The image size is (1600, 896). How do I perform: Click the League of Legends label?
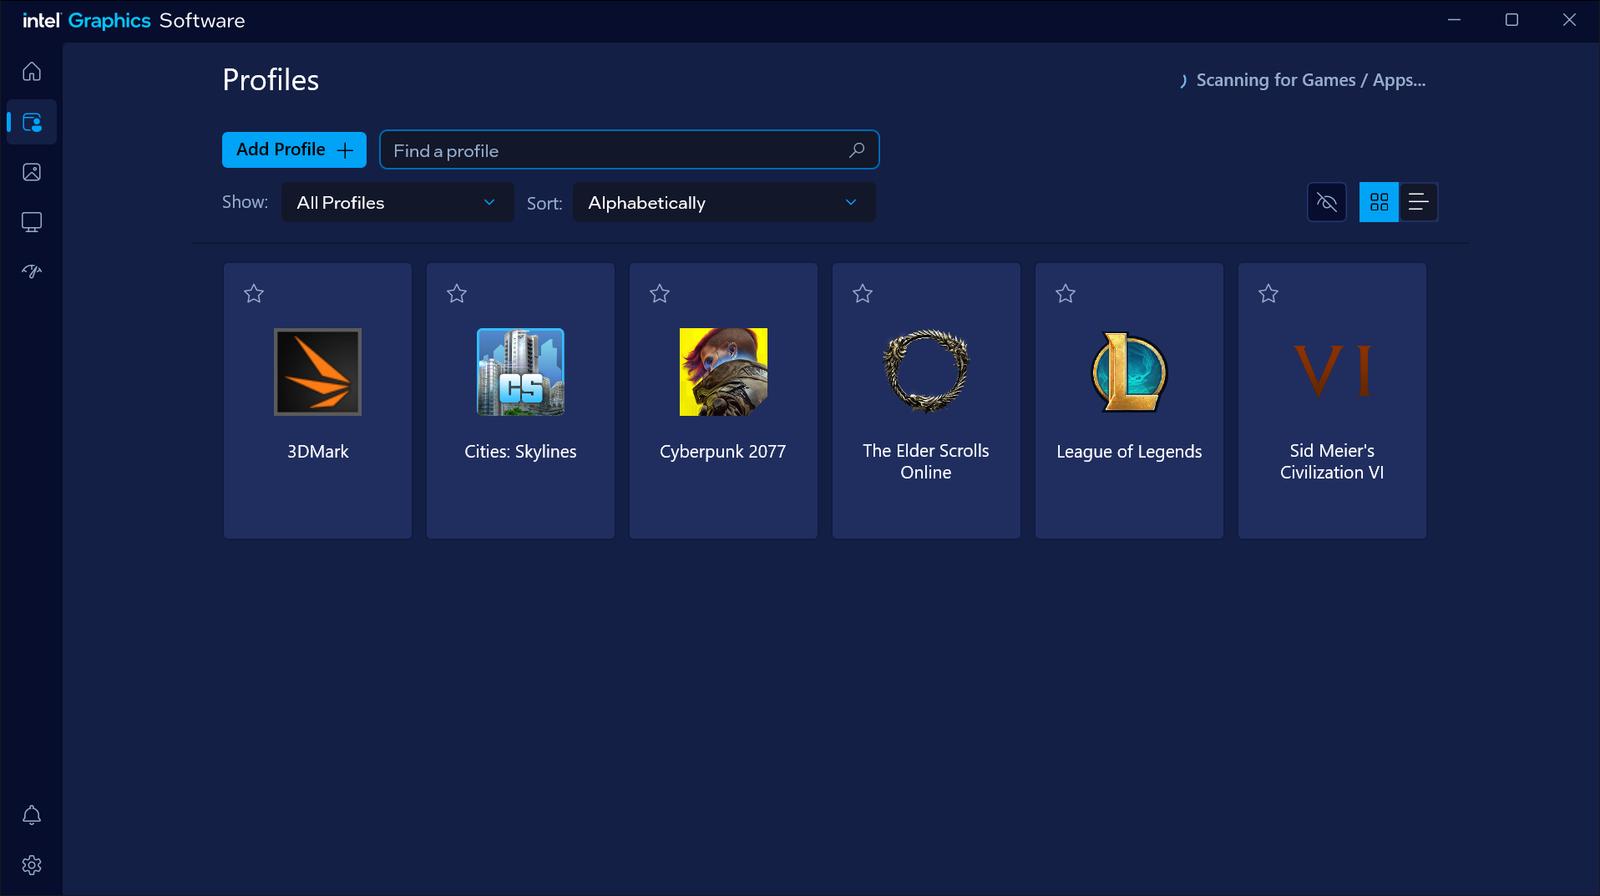(x=1129, y=452)
